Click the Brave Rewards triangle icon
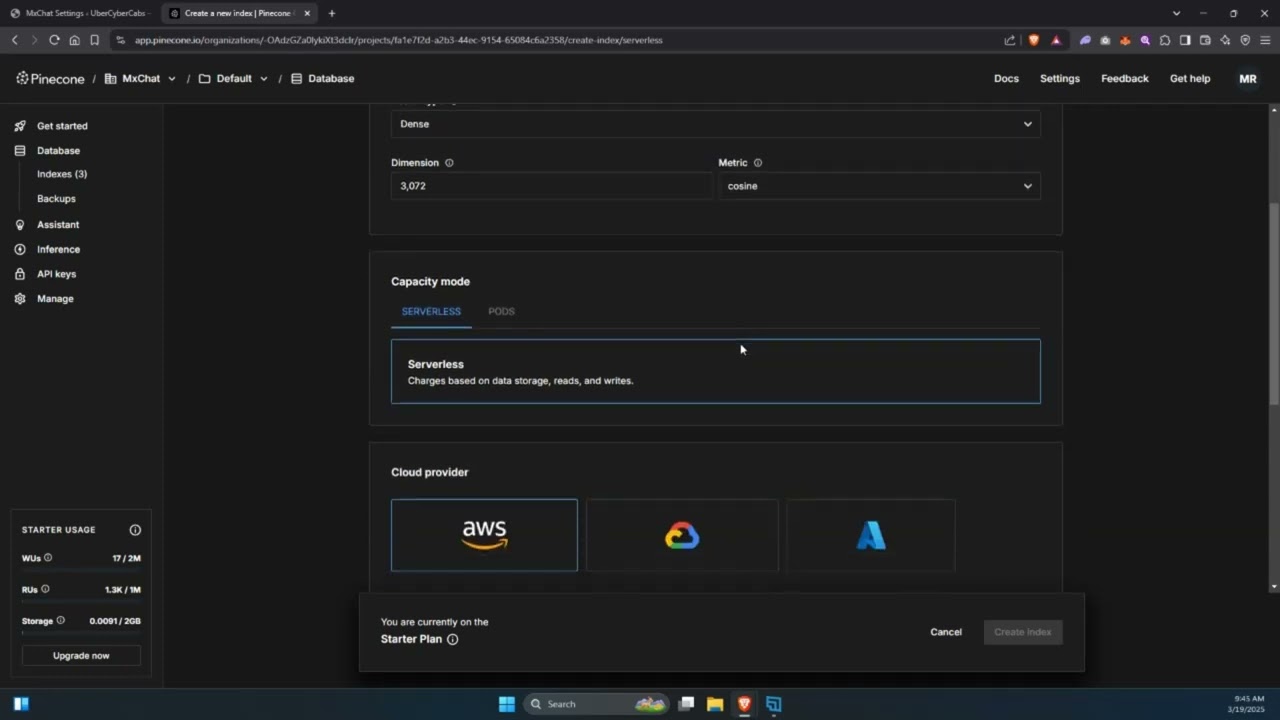Image resolution: width=1280 pixels, height=720 pixels. click(1056, 40)
